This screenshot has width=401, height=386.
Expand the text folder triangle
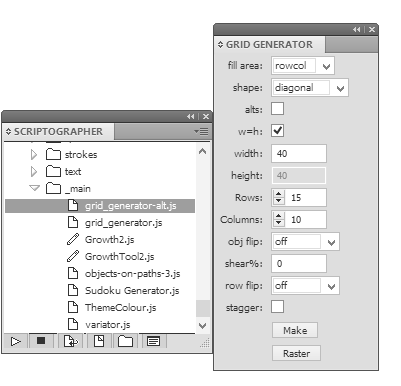click(x=34, y=171)
